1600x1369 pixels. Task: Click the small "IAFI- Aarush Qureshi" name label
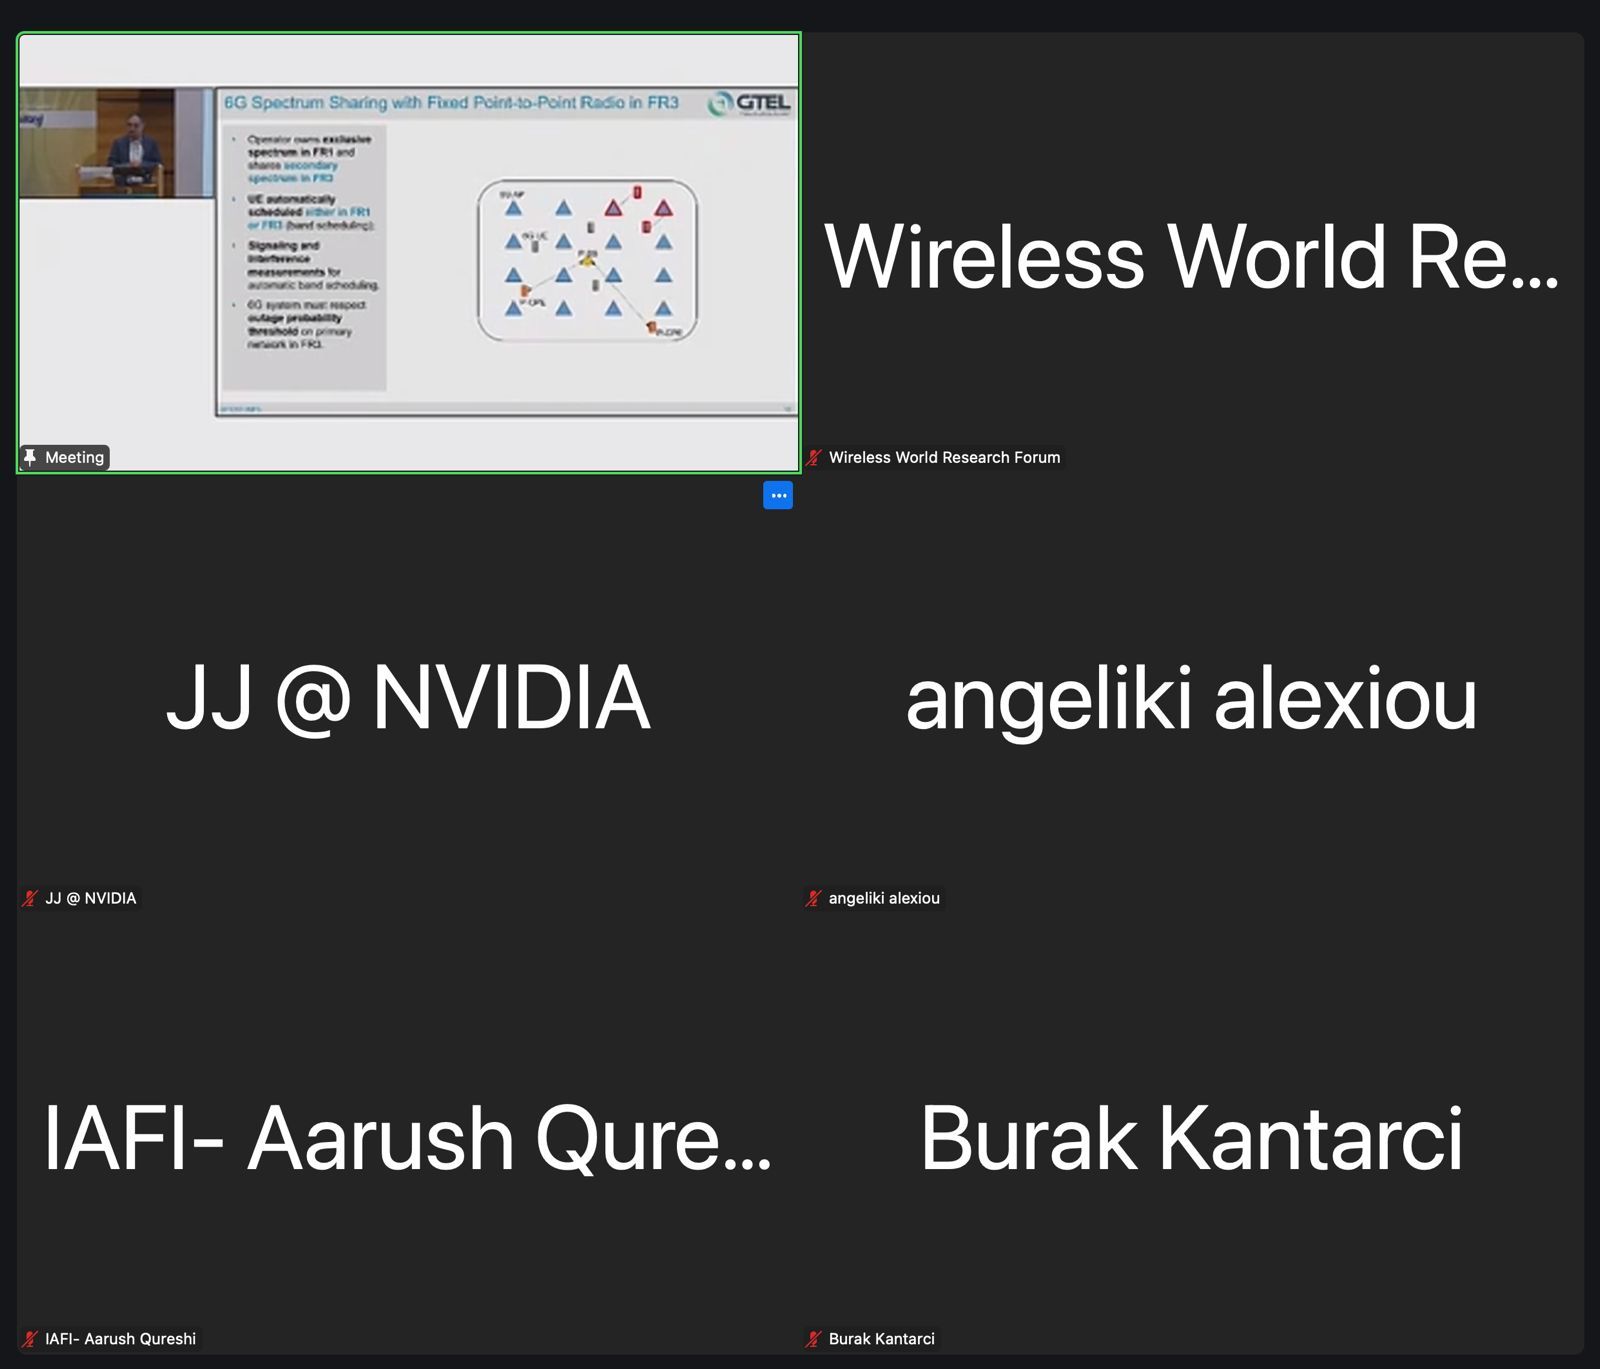point(120,1339)
